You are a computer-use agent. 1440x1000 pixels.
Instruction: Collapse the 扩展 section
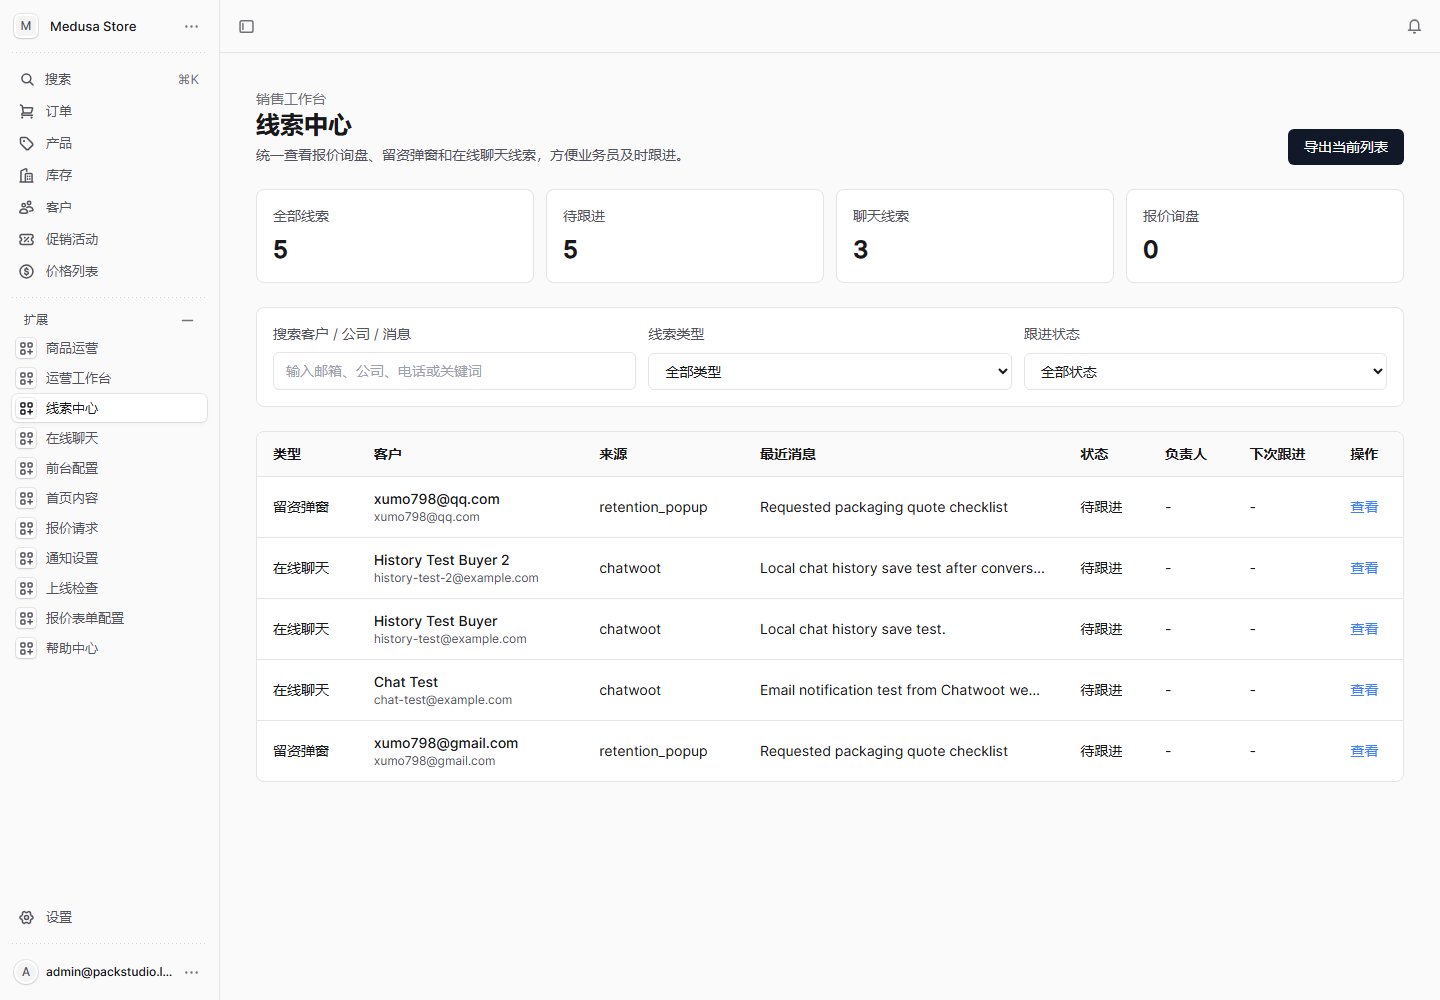pos(187,320)
